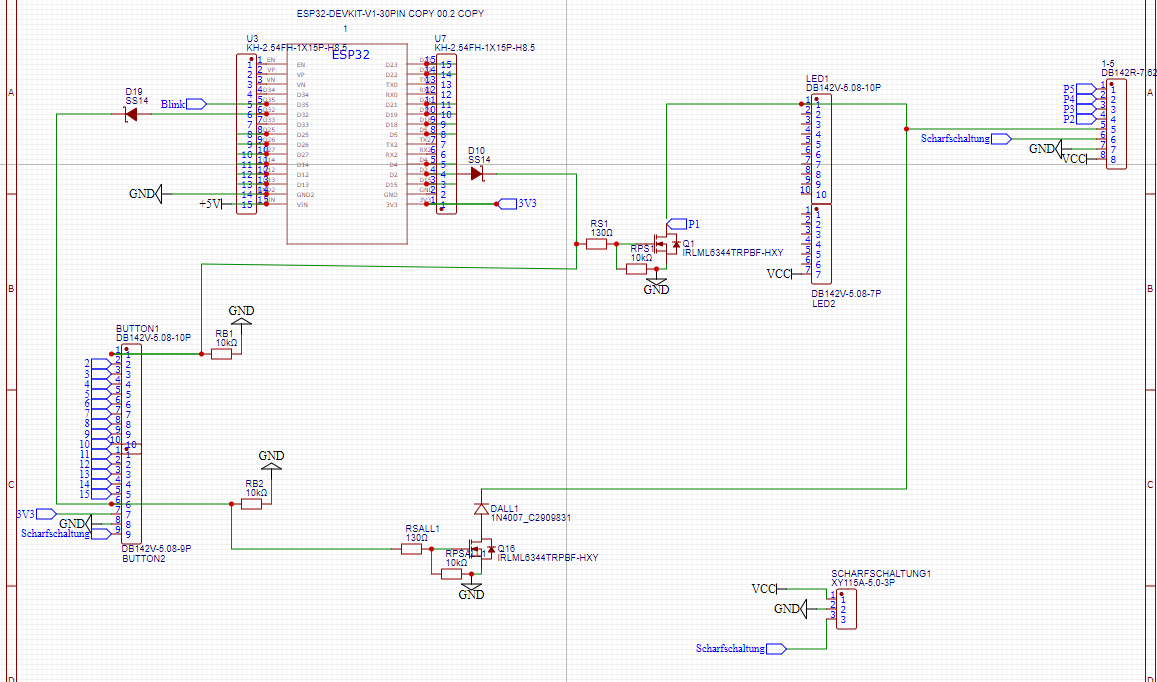1157x682 pixels.
Task: Select the RB1 10kΩ resistor
Action: [x=221, y=354]
